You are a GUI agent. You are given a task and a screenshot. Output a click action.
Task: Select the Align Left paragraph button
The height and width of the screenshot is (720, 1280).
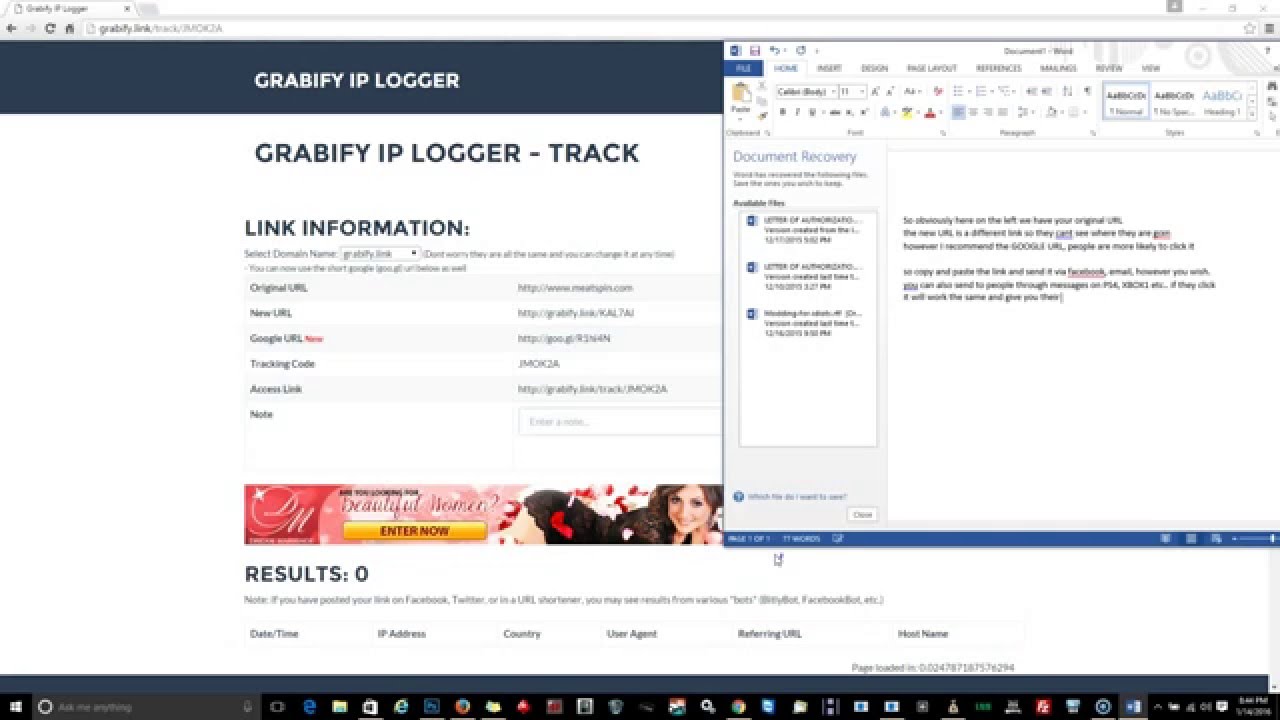click(x=957, y=112)
